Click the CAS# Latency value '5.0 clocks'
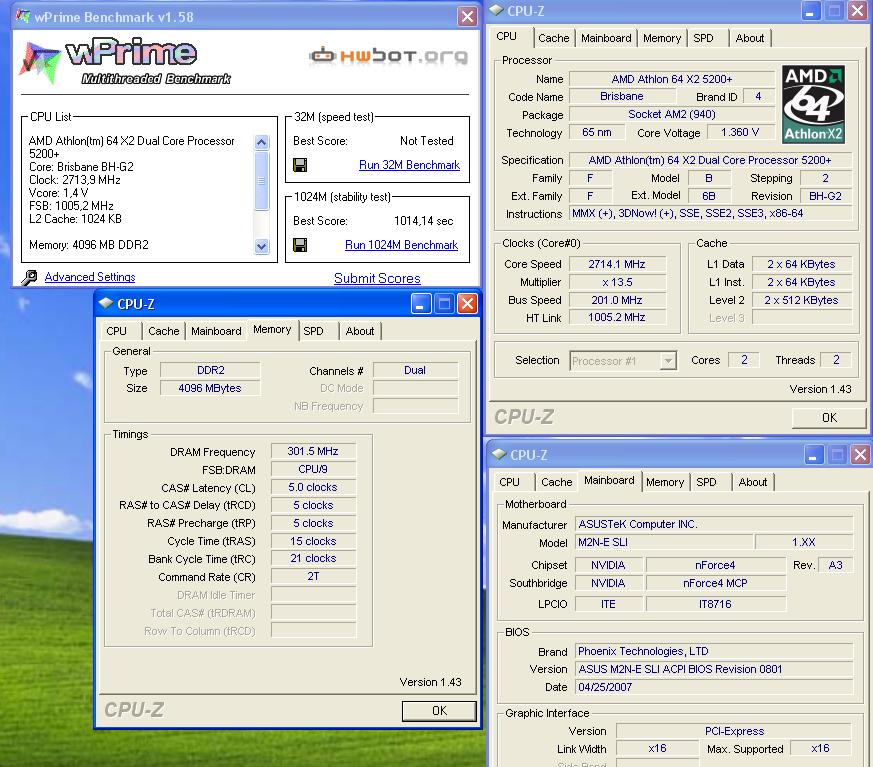 [x=313, y=487]
